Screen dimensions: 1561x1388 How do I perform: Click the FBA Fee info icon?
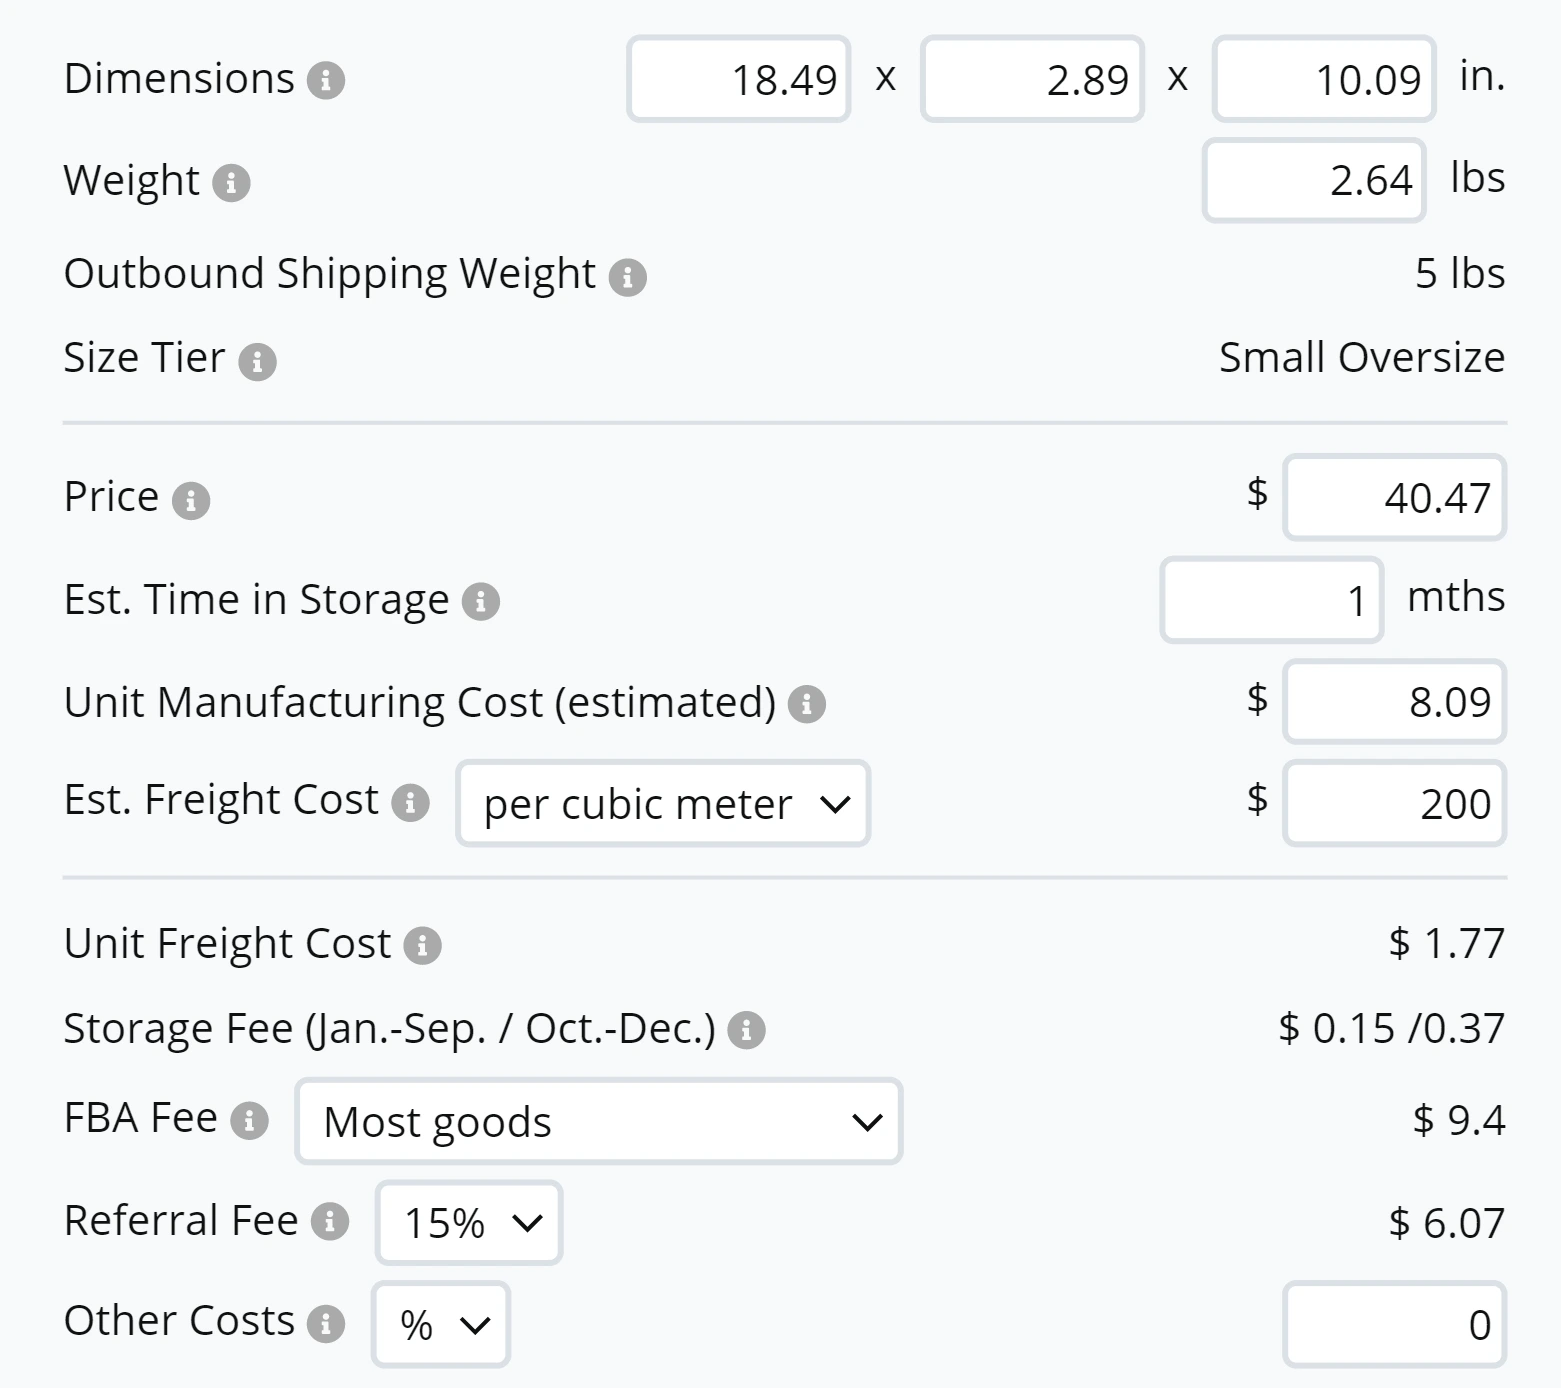pos(249,1120)
